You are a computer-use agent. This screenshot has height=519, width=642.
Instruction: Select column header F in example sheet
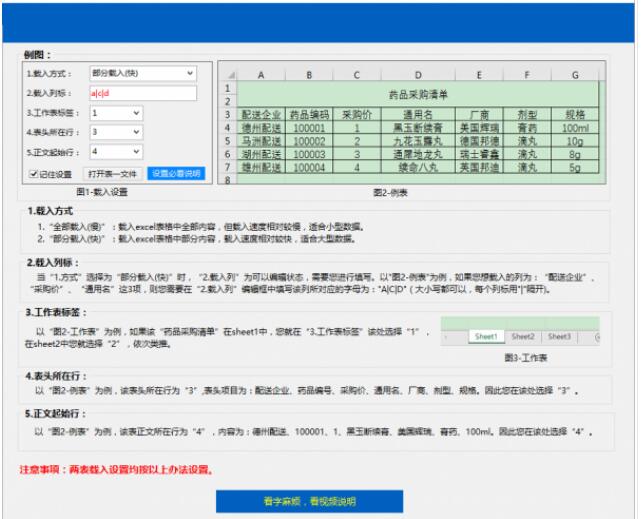pos(527,75)
